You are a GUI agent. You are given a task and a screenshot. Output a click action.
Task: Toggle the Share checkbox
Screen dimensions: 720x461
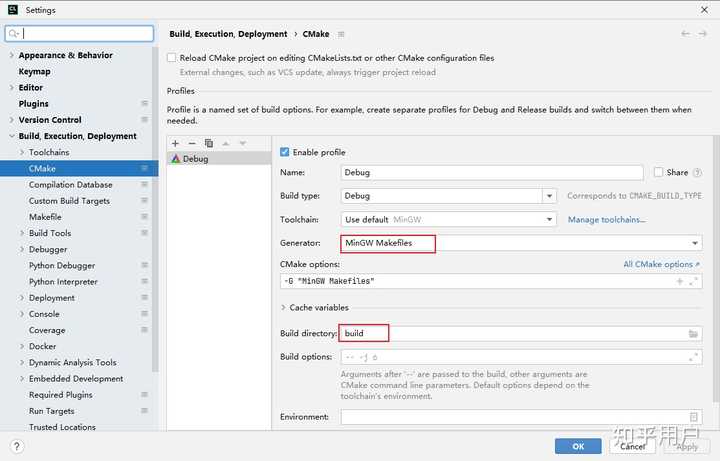pos(658,172)
